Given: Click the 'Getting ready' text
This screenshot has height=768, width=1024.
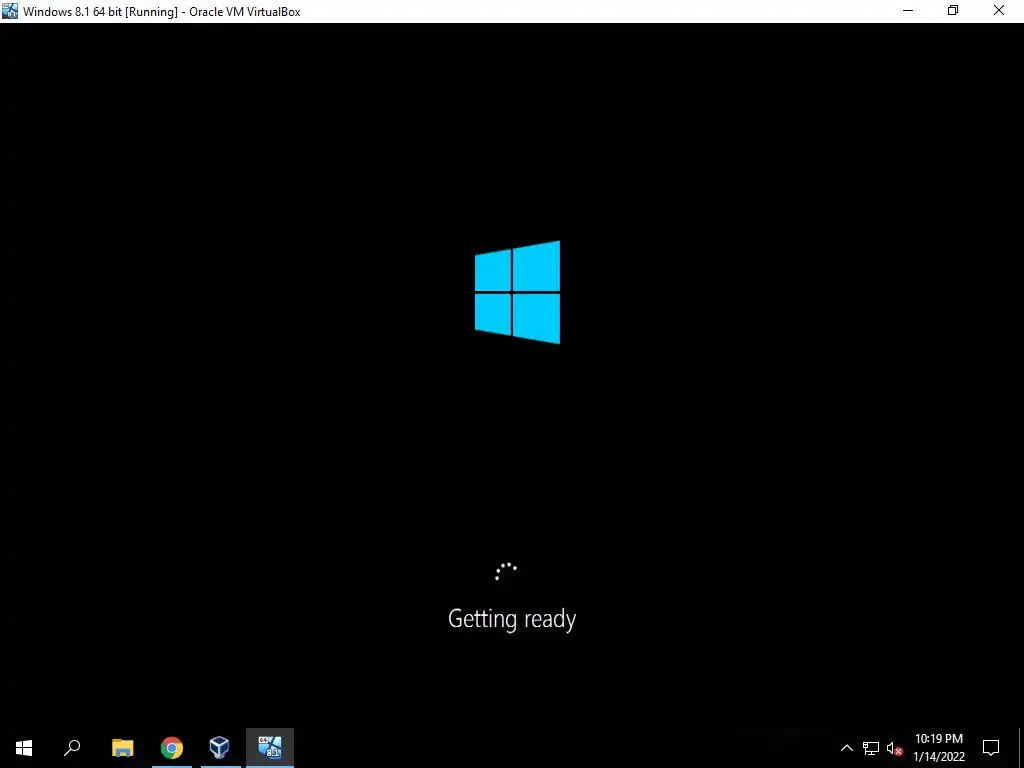Looking at the screenshot, I should pyautogui.click(x=512, y=619).
